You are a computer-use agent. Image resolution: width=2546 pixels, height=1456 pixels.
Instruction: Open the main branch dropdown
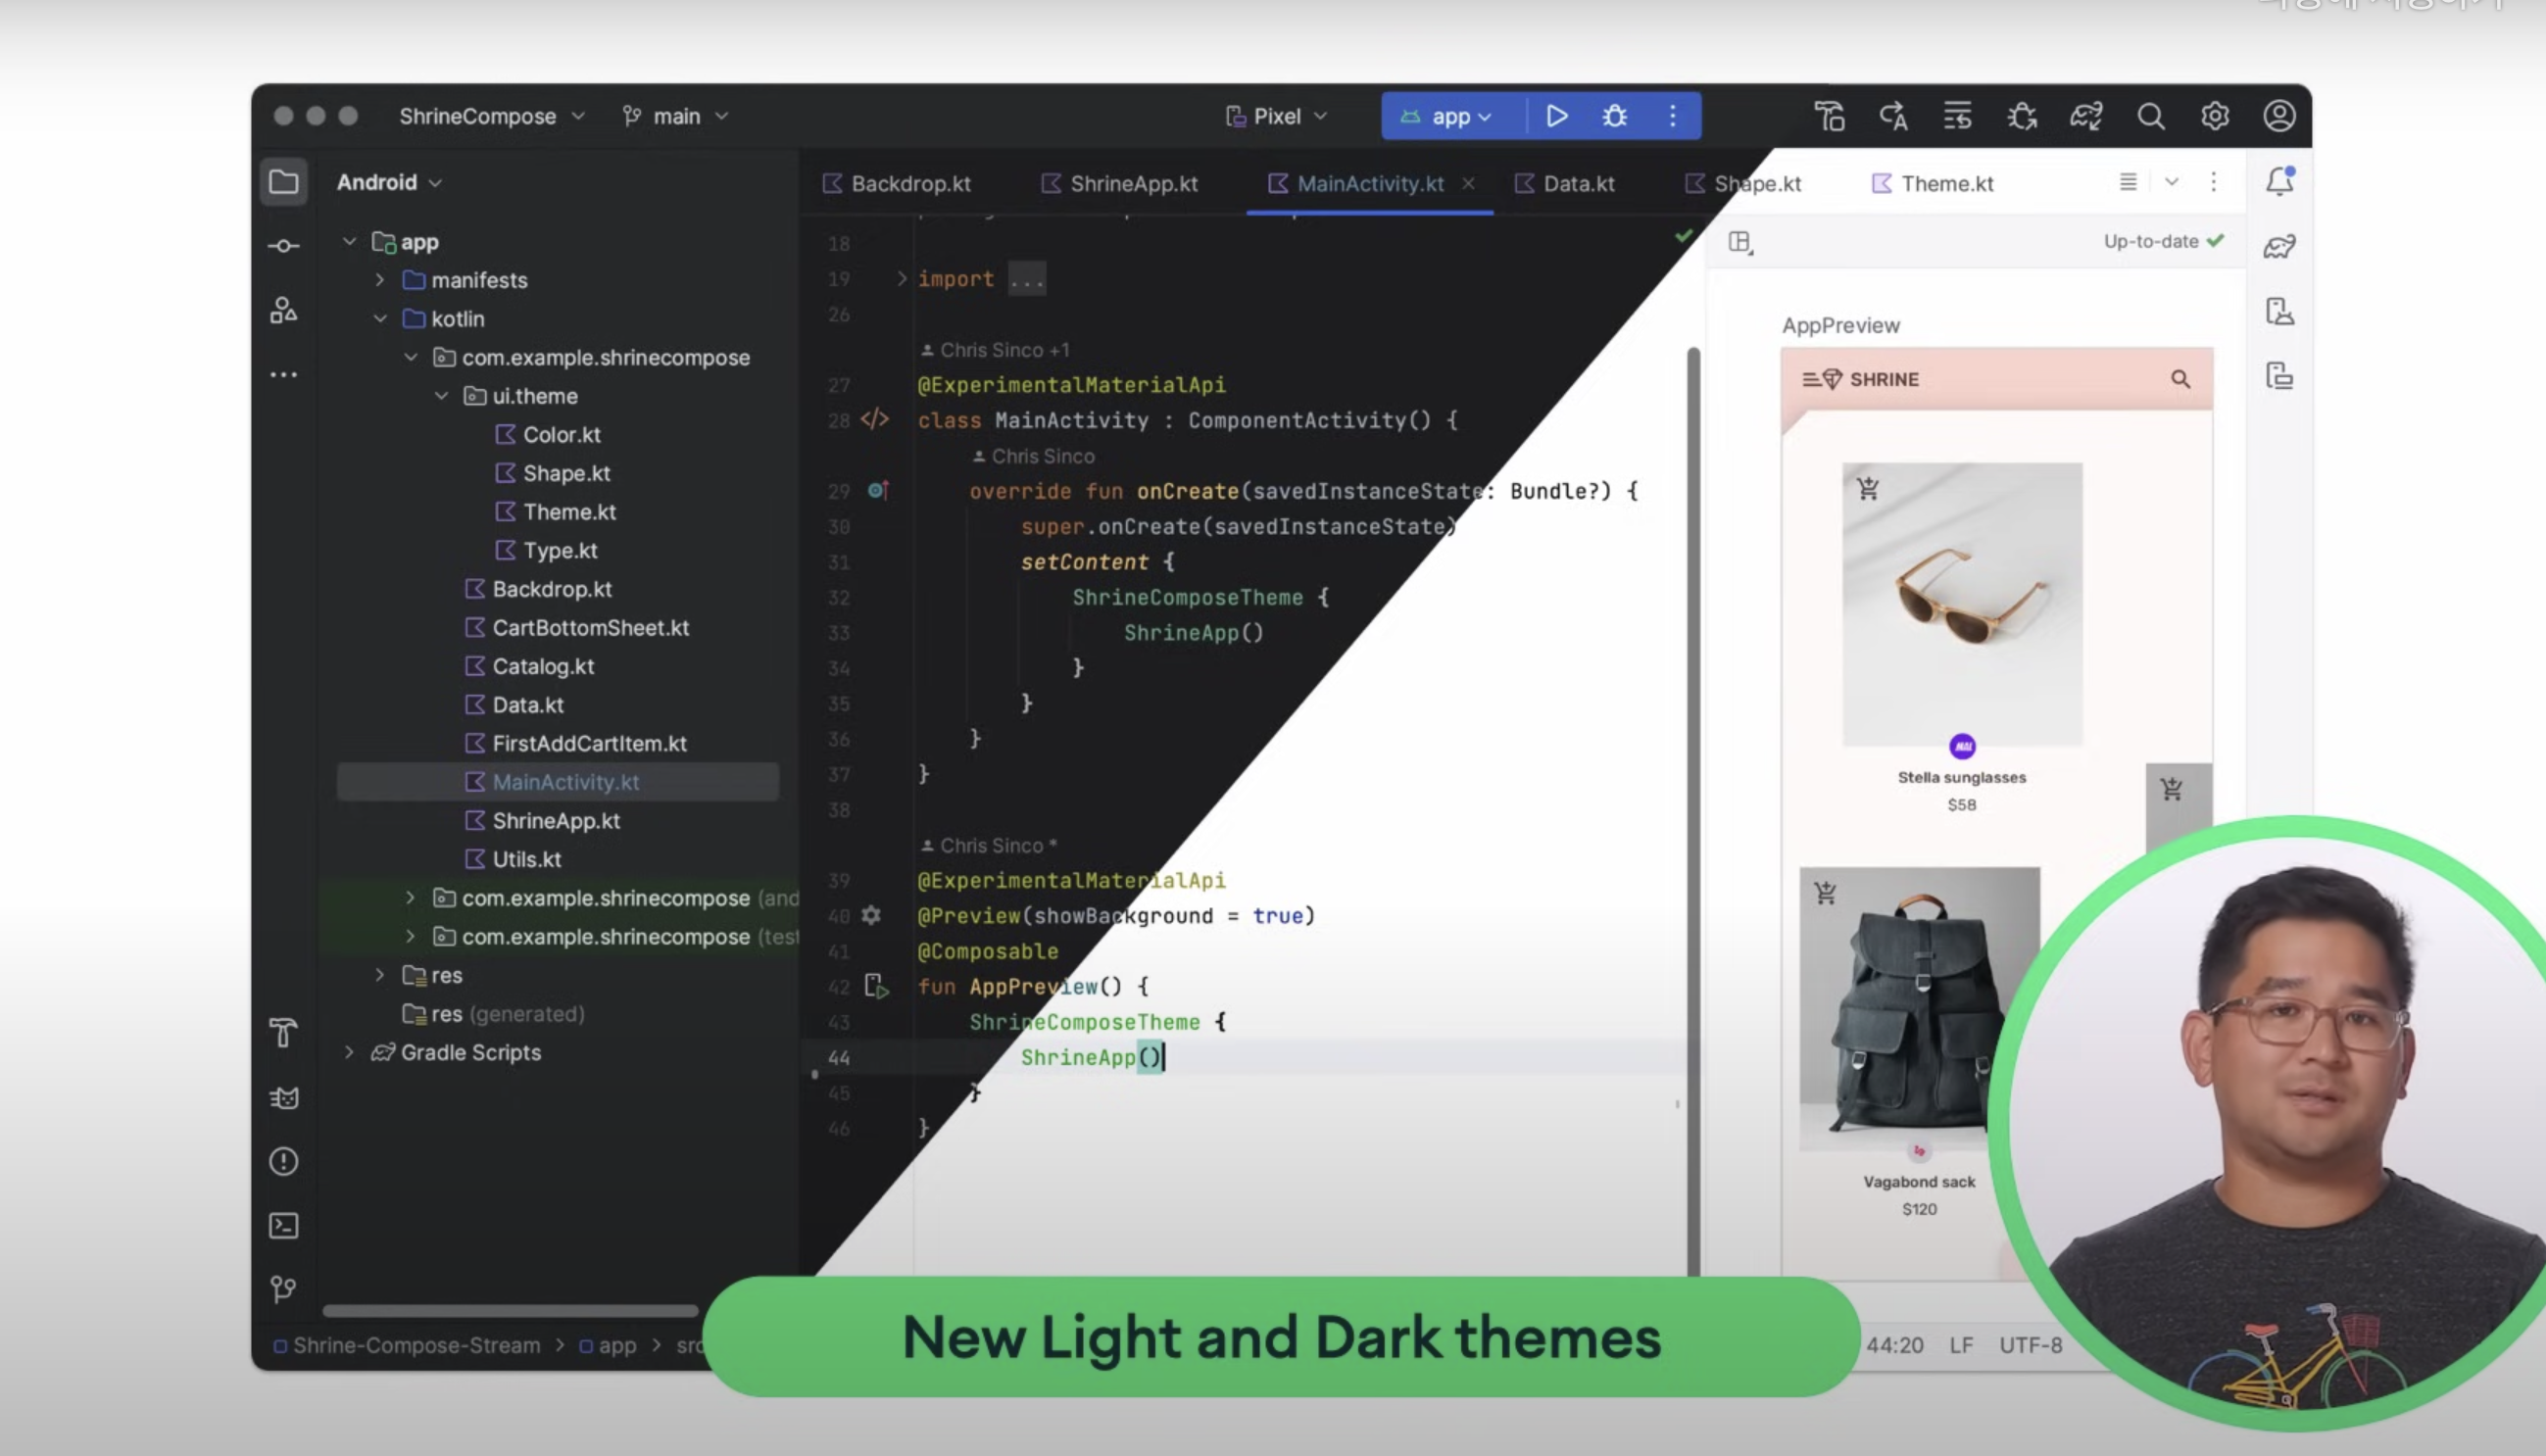(675, 116)
